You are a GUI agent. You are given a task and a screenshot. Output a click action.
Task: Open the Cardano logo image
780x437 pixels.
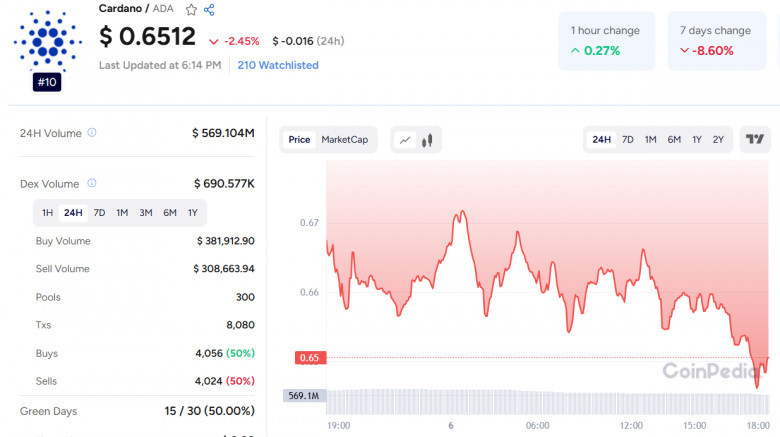(48, 41)
